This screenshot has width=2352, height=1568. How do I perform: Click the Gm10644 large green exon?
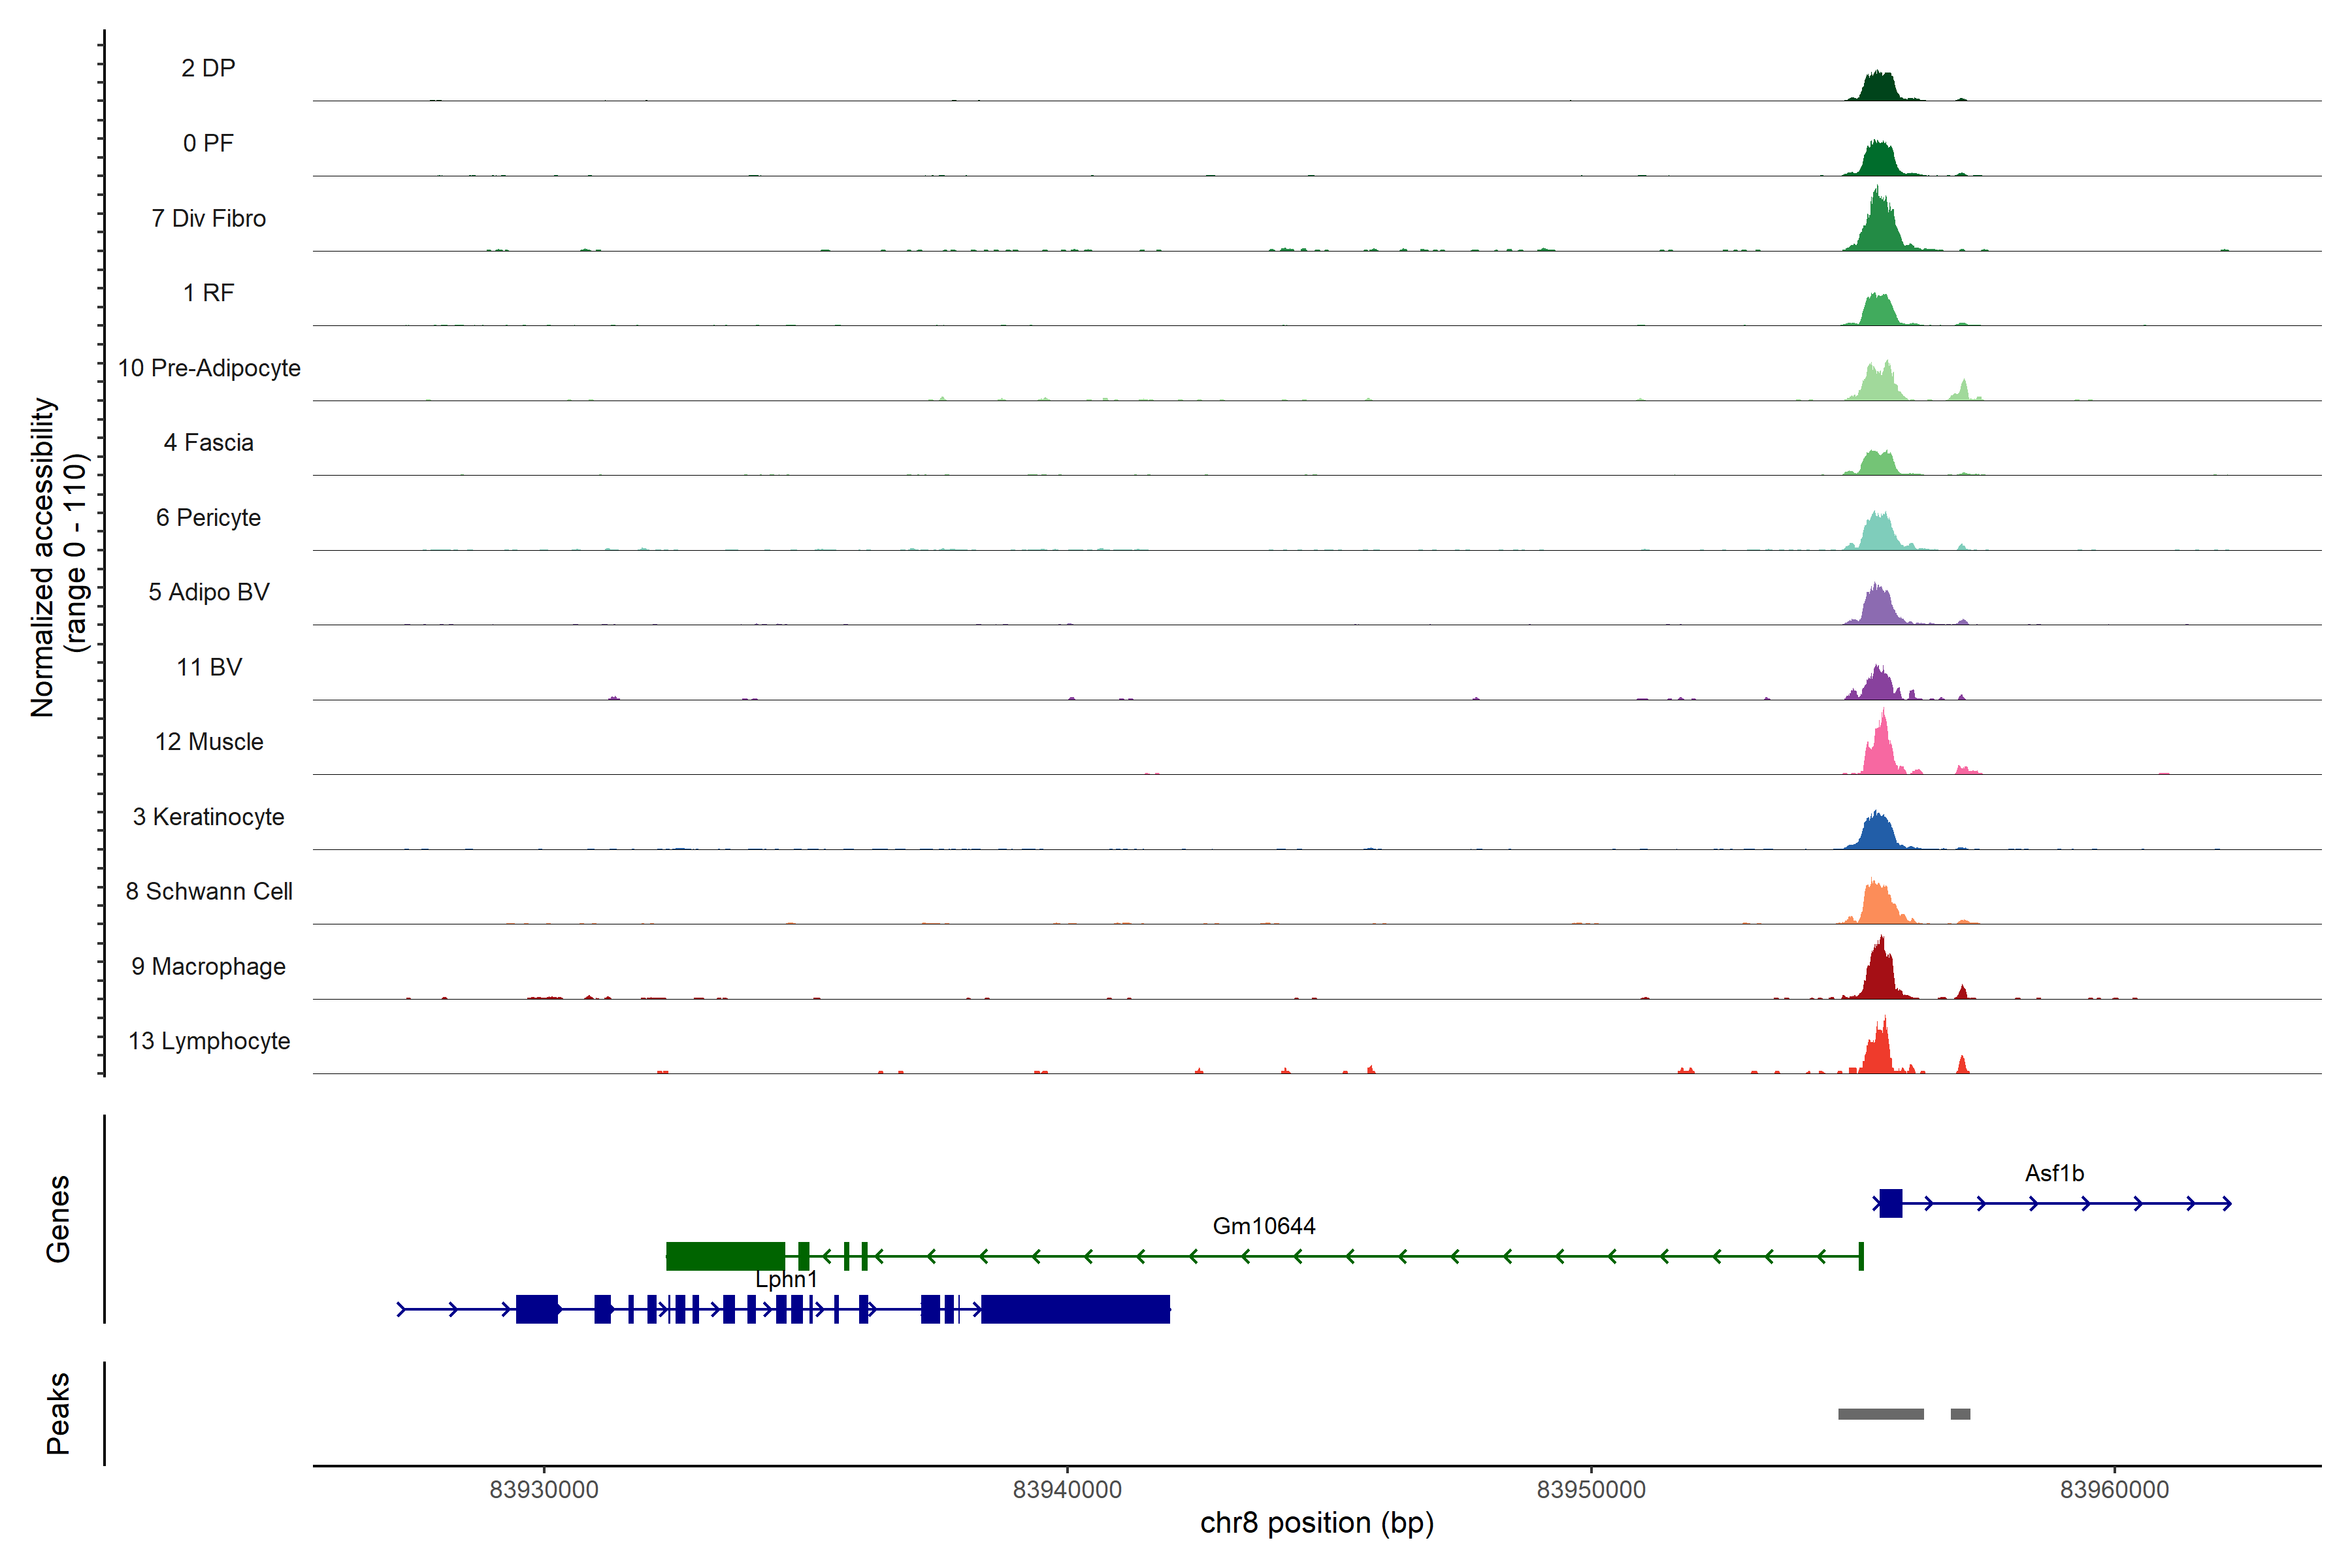[725, 1256]
